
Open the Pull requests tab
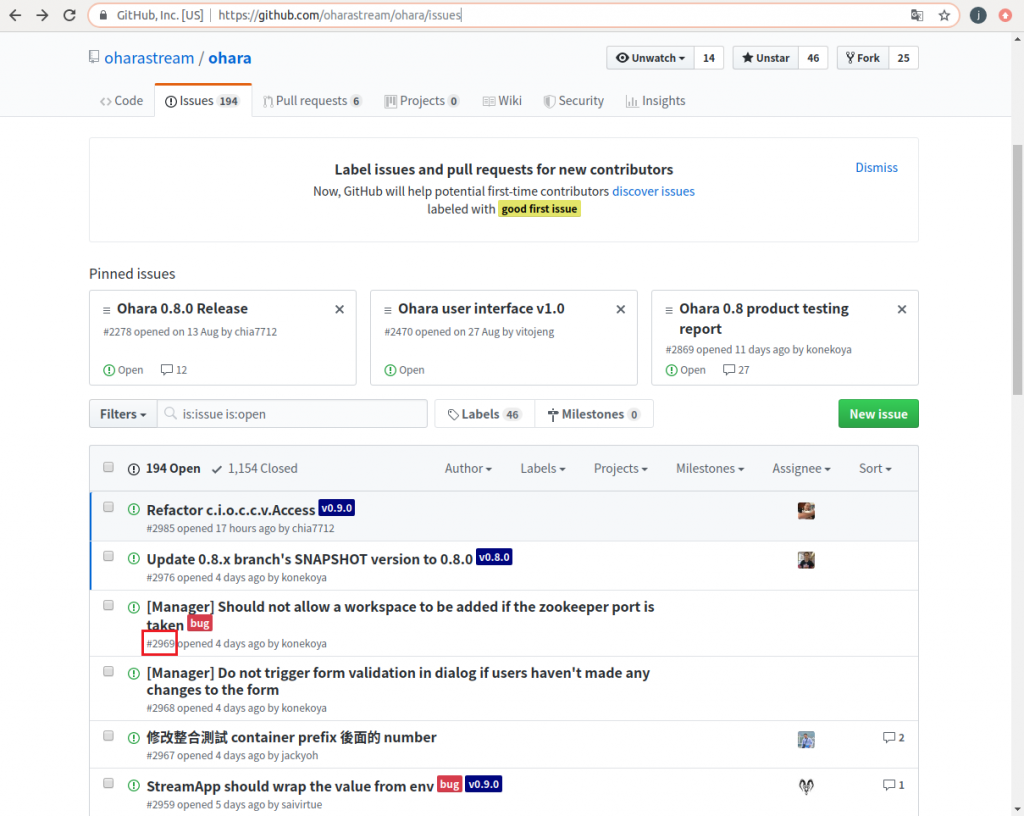click(x=312, y=101)
